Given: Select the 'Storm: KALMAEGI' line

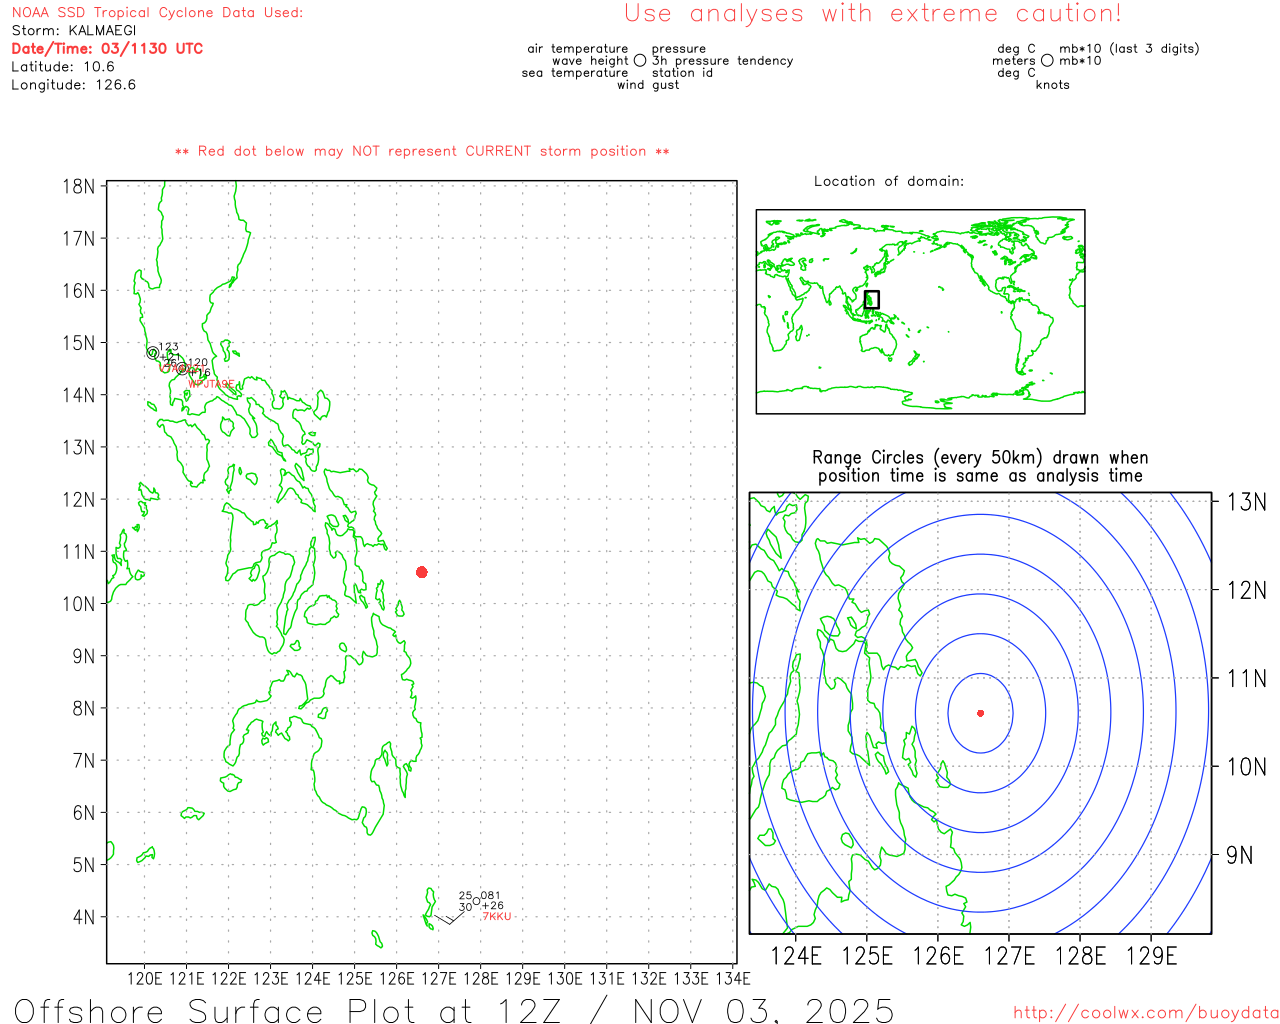Looking at the screenshot, I should [x=74, y=31].
